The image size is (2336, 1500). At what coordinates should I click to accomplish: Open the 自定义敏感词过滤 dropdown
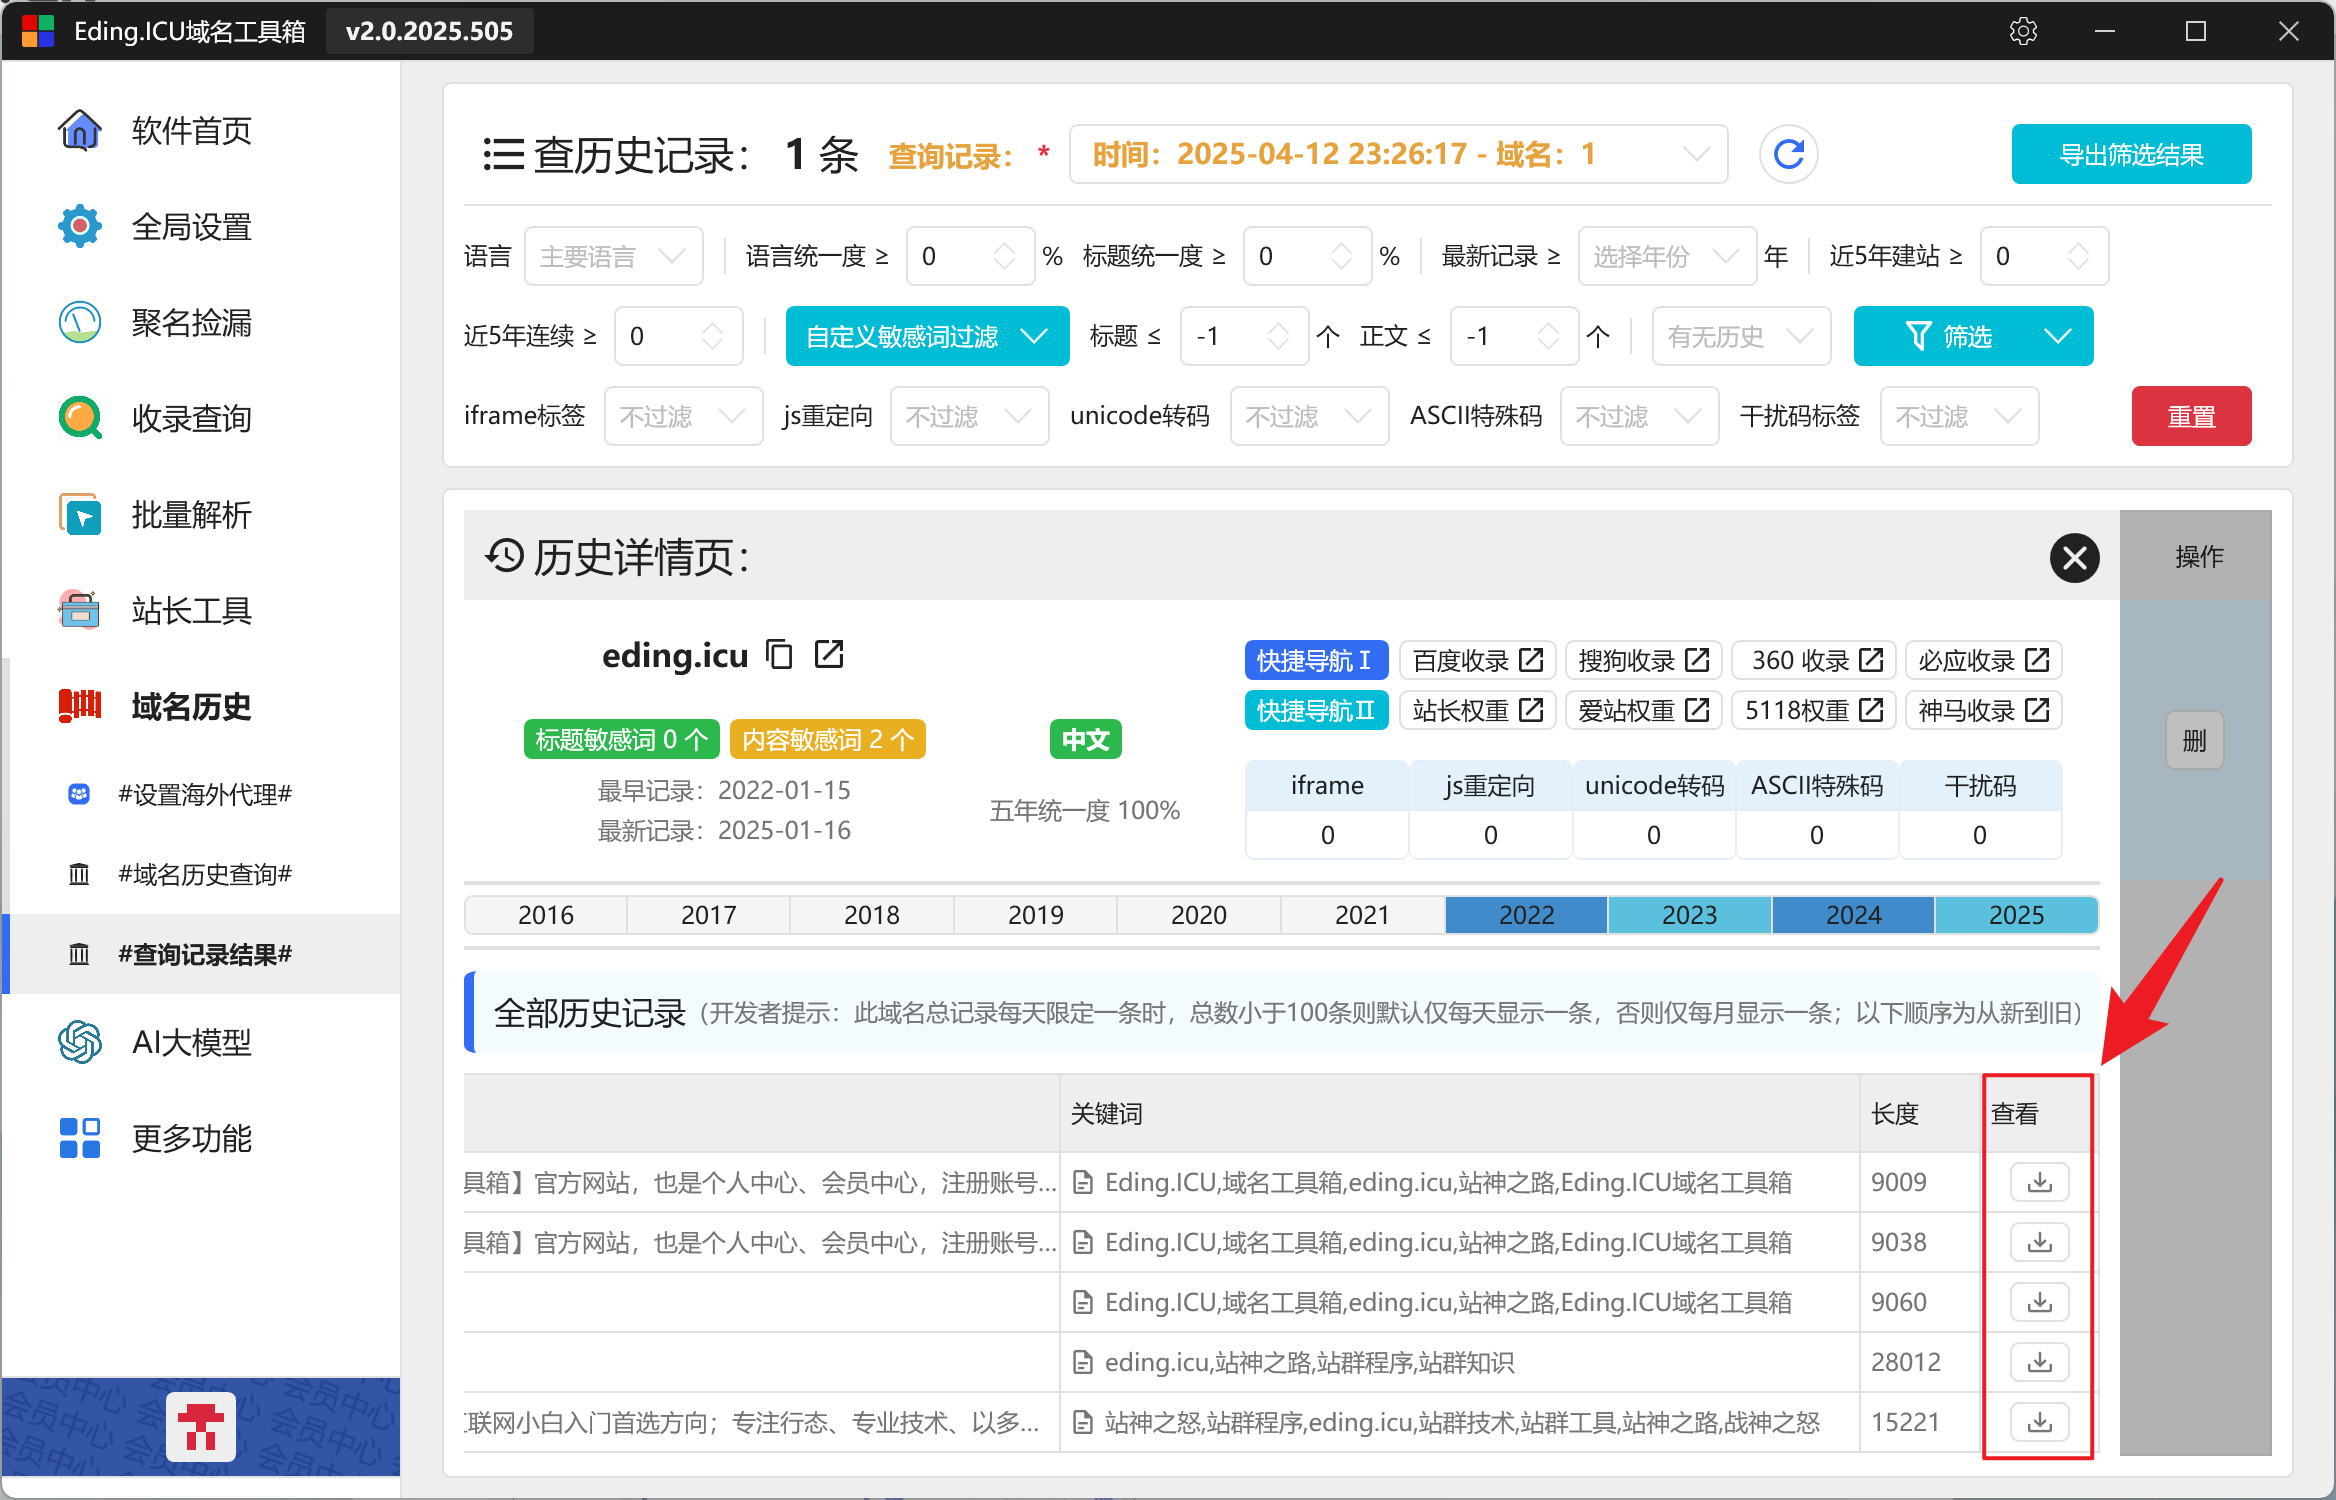pos(927,336)
